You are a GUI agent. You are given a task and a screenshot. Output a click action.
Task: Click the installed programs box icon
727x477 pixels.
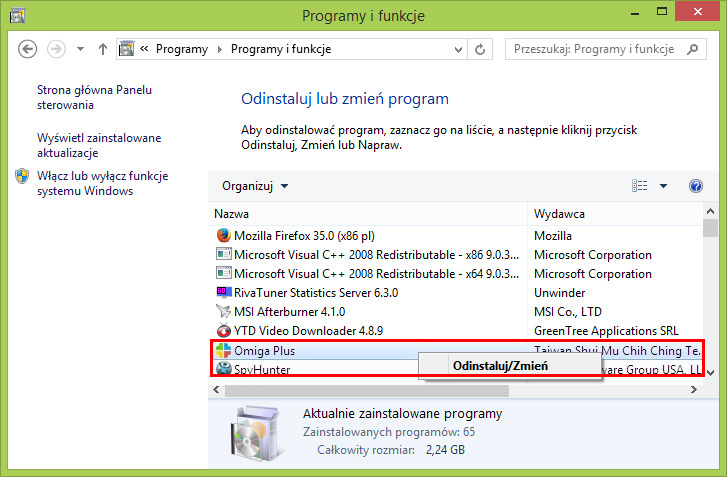256,432
